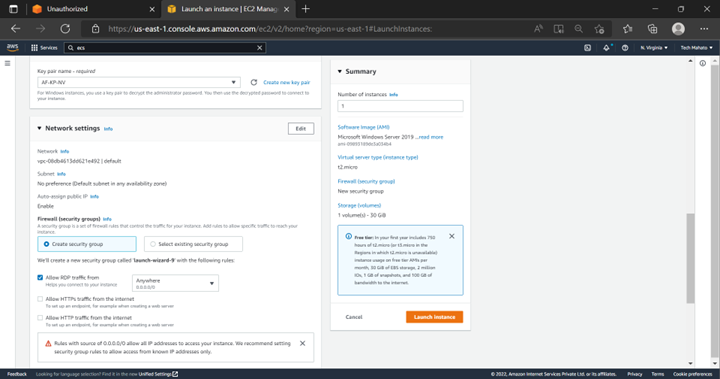Click the Number of instances field
This screenshot has height=379, width=720.
coord(400,106)
